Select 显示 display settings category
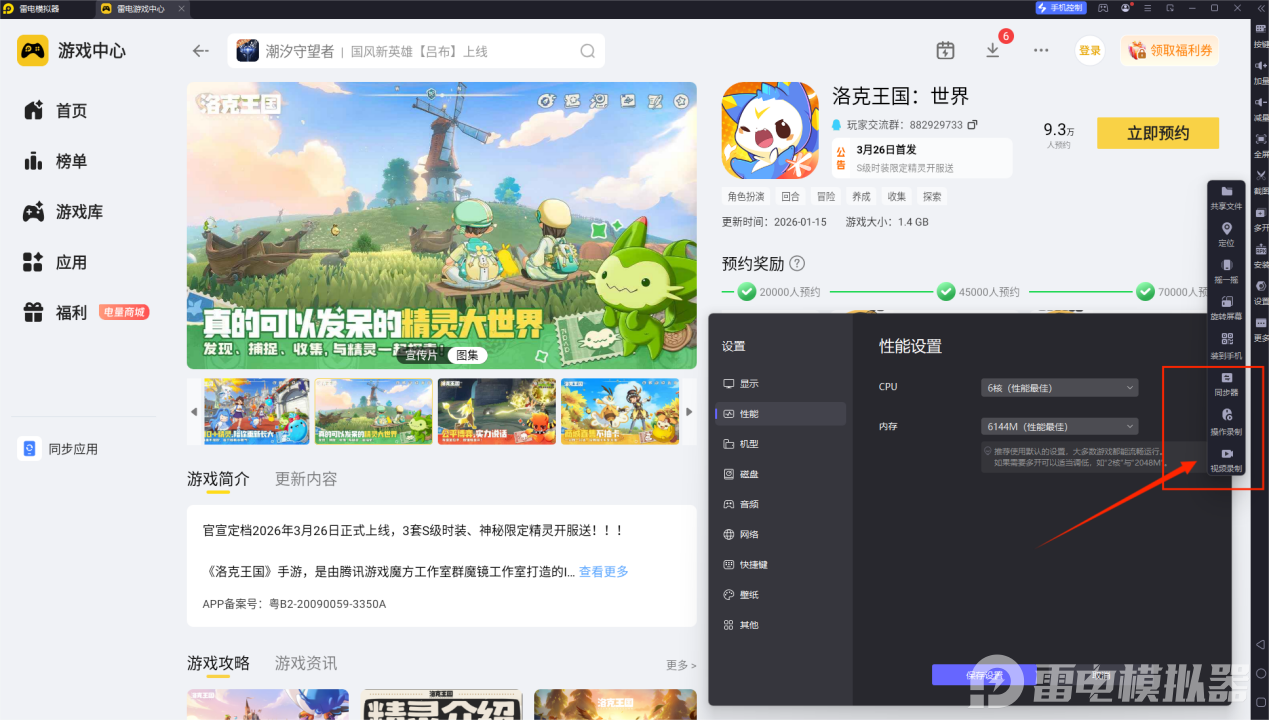 781,384
